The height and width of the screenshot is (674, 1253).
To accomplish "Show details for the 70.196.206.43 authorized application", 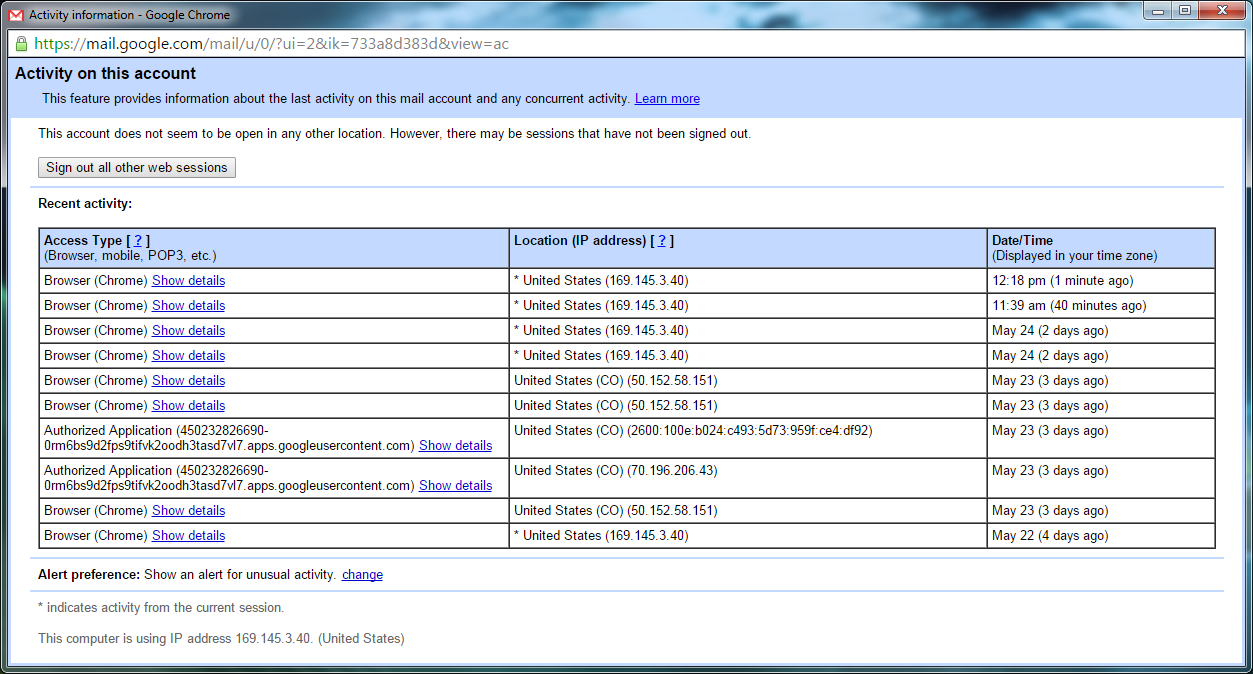I will (455, 486).
